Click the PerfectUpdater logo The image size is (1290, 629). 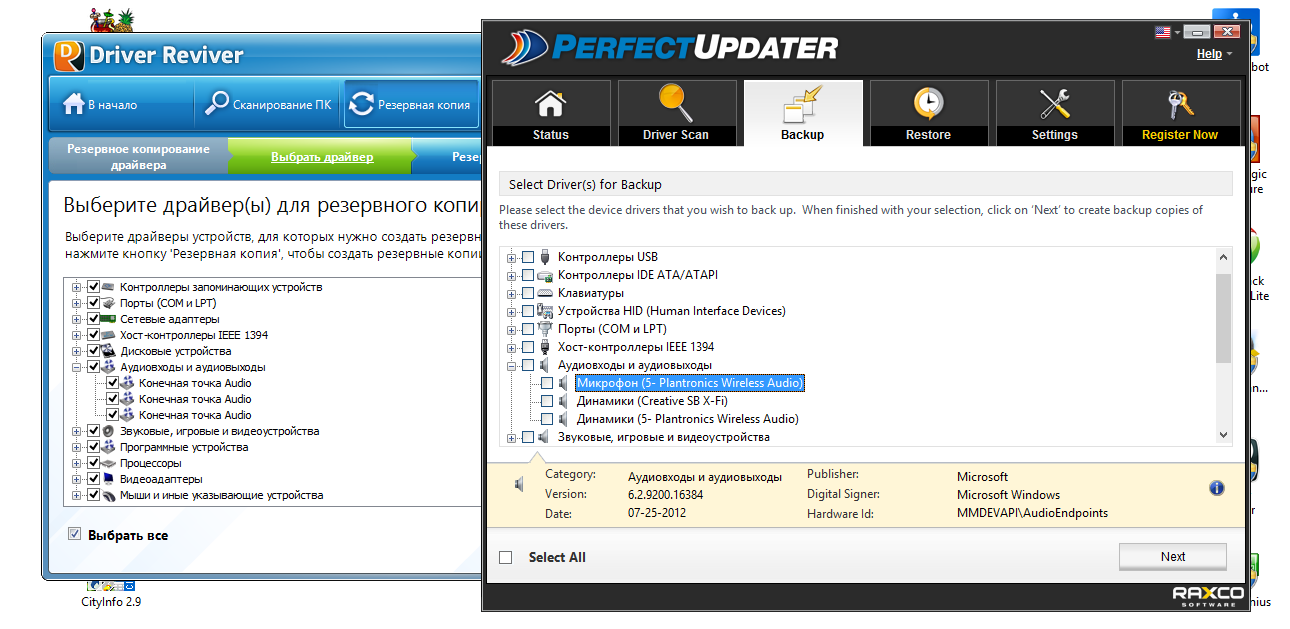tap(669, 47)
